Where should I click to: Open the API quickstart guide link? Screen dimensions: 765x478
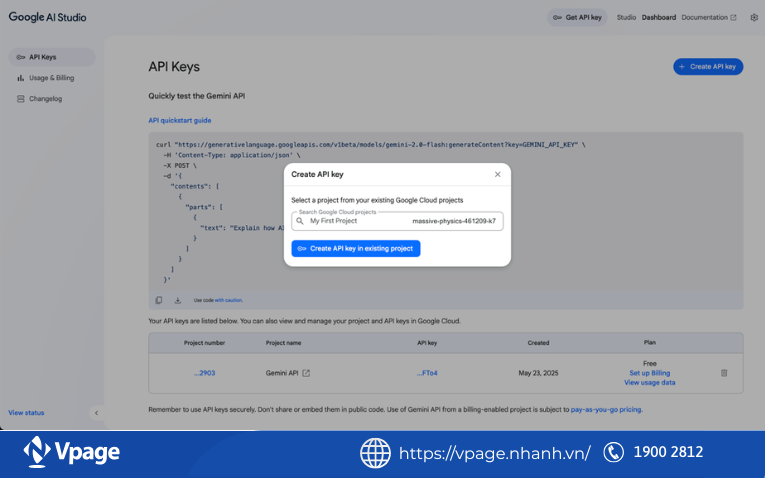(x=180, y=120)
